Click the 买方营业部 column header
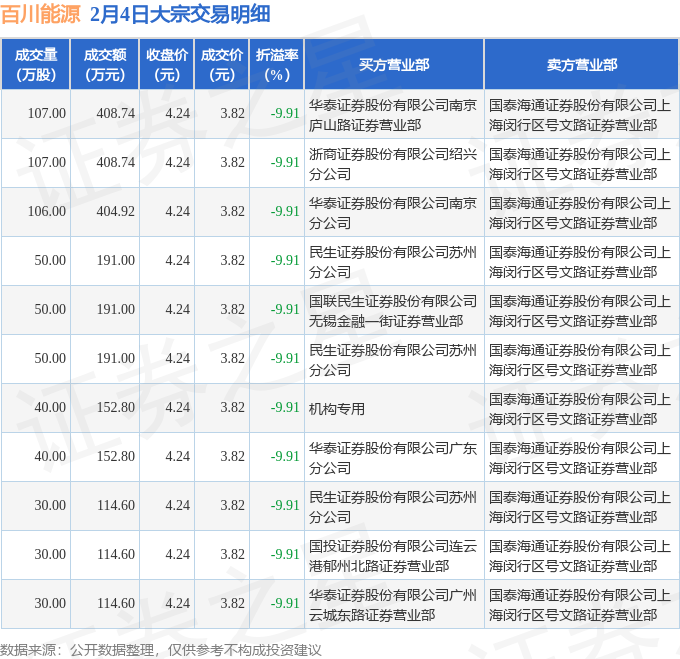 [394, 64]
